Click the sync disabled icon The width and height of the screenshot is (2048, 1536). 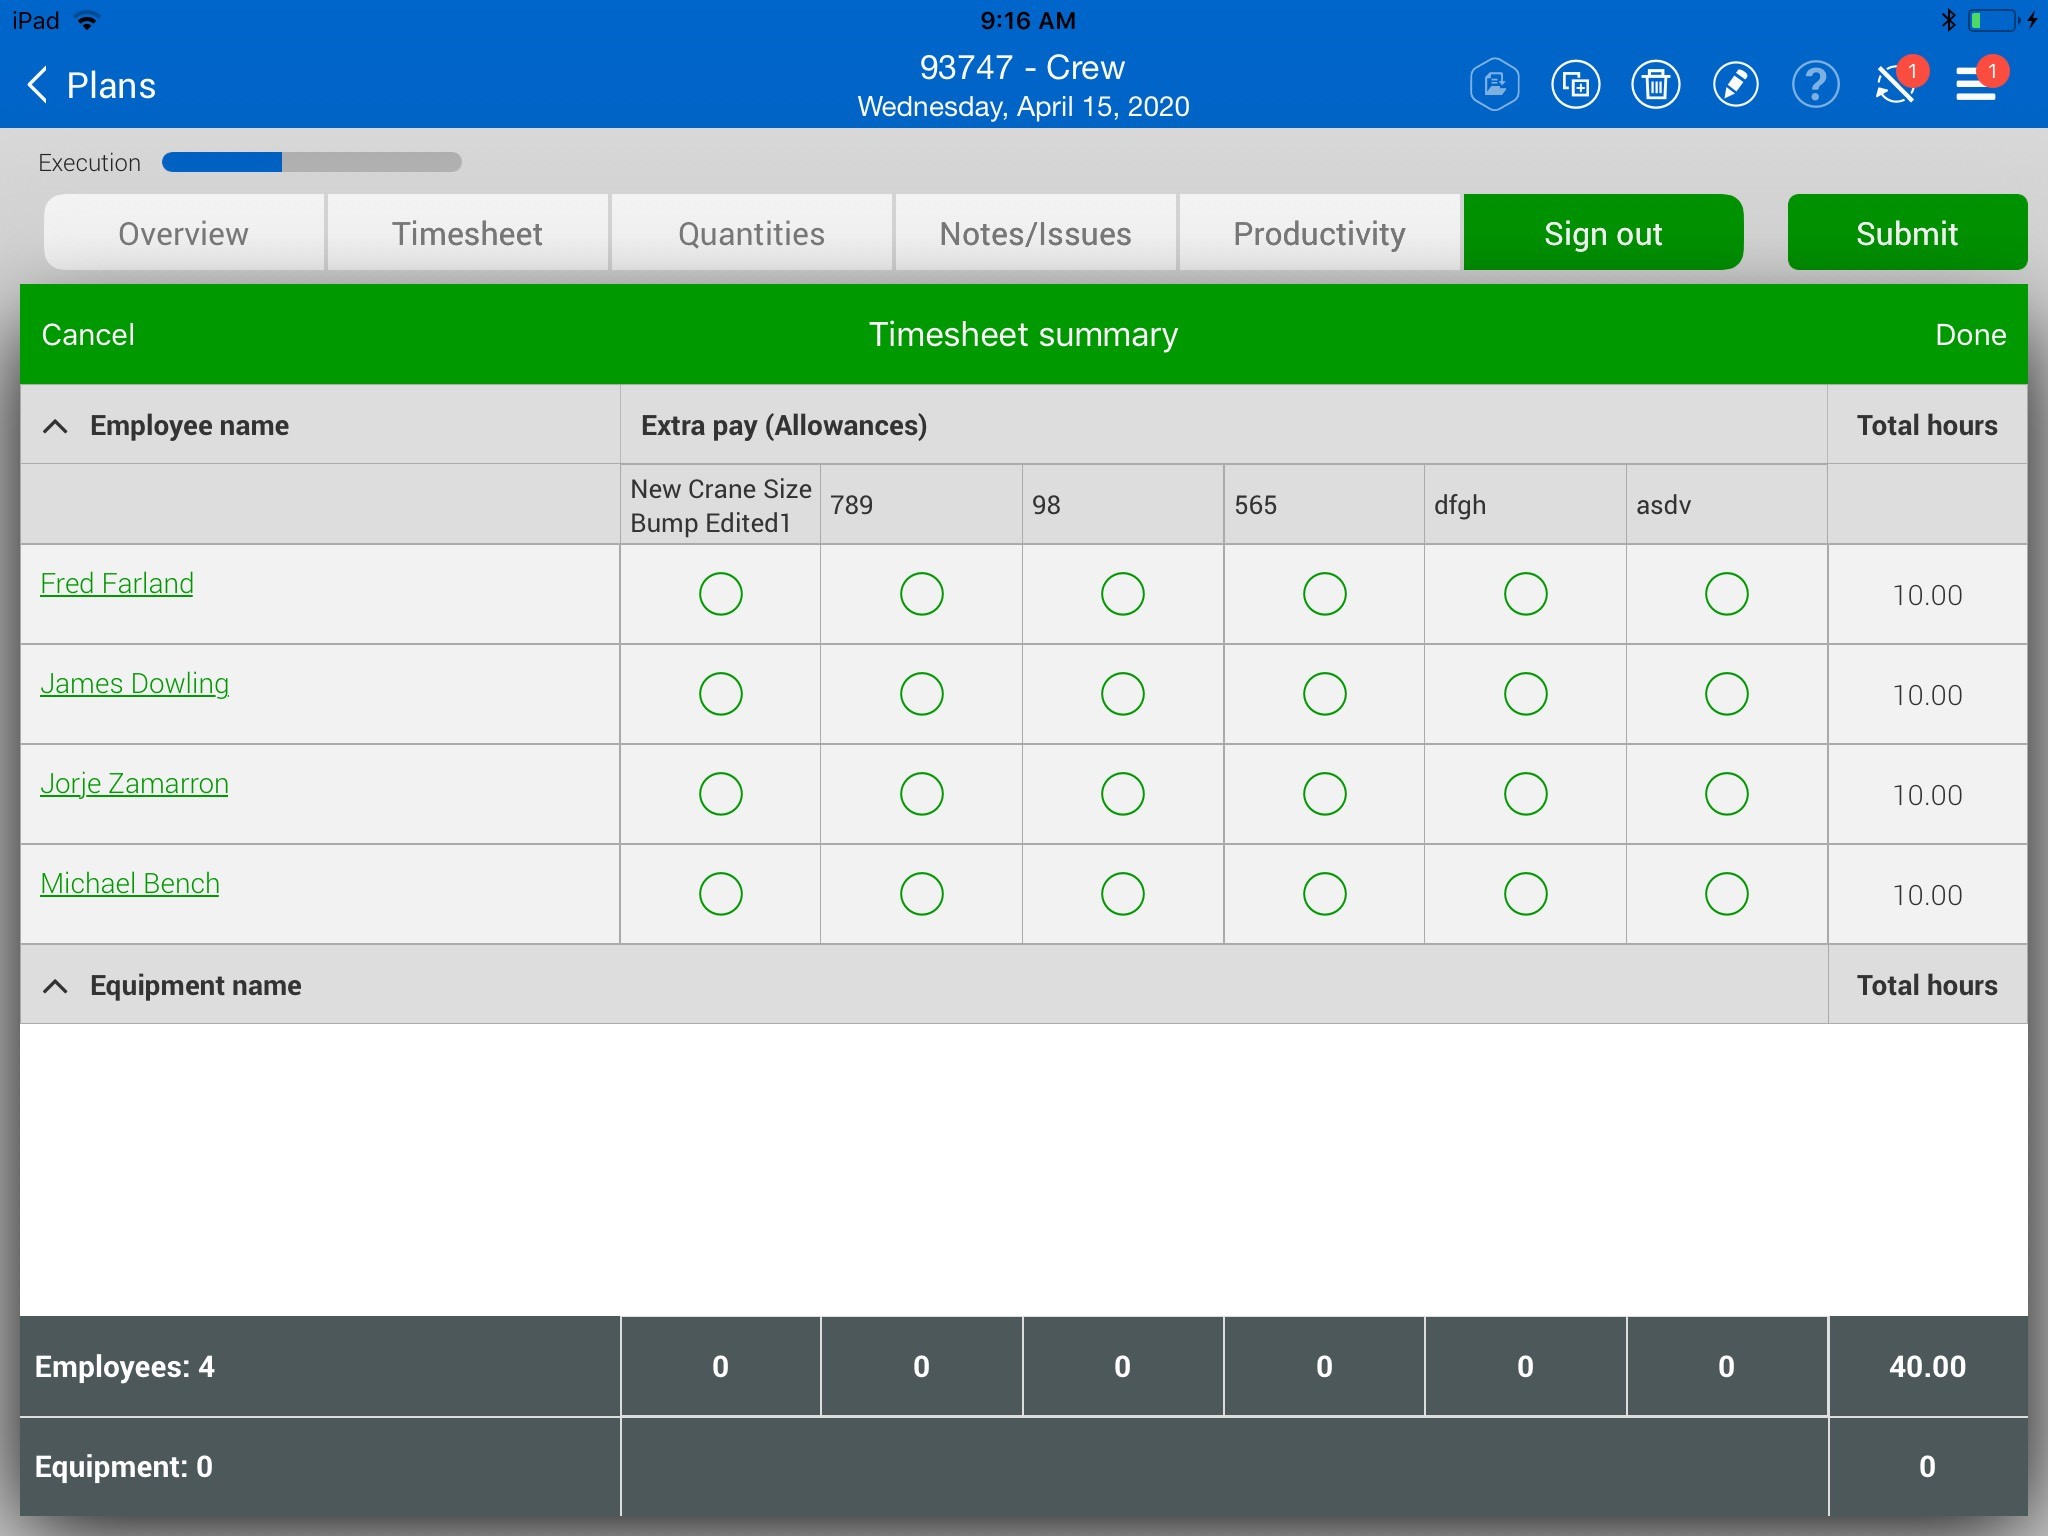[1894, 84]
